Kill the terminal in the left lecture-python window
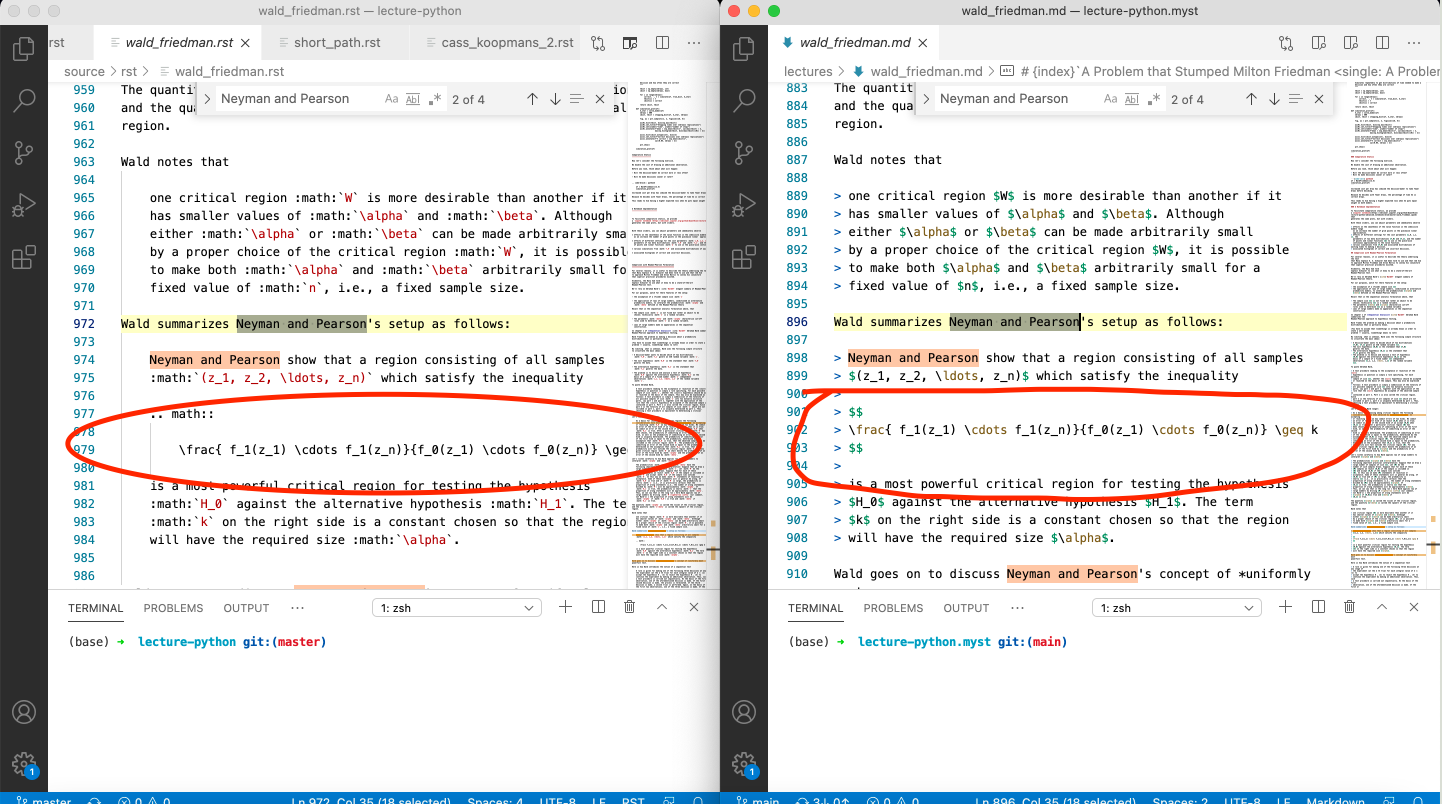This screenshot has width=1442, height=804. [x=629, y=607]
